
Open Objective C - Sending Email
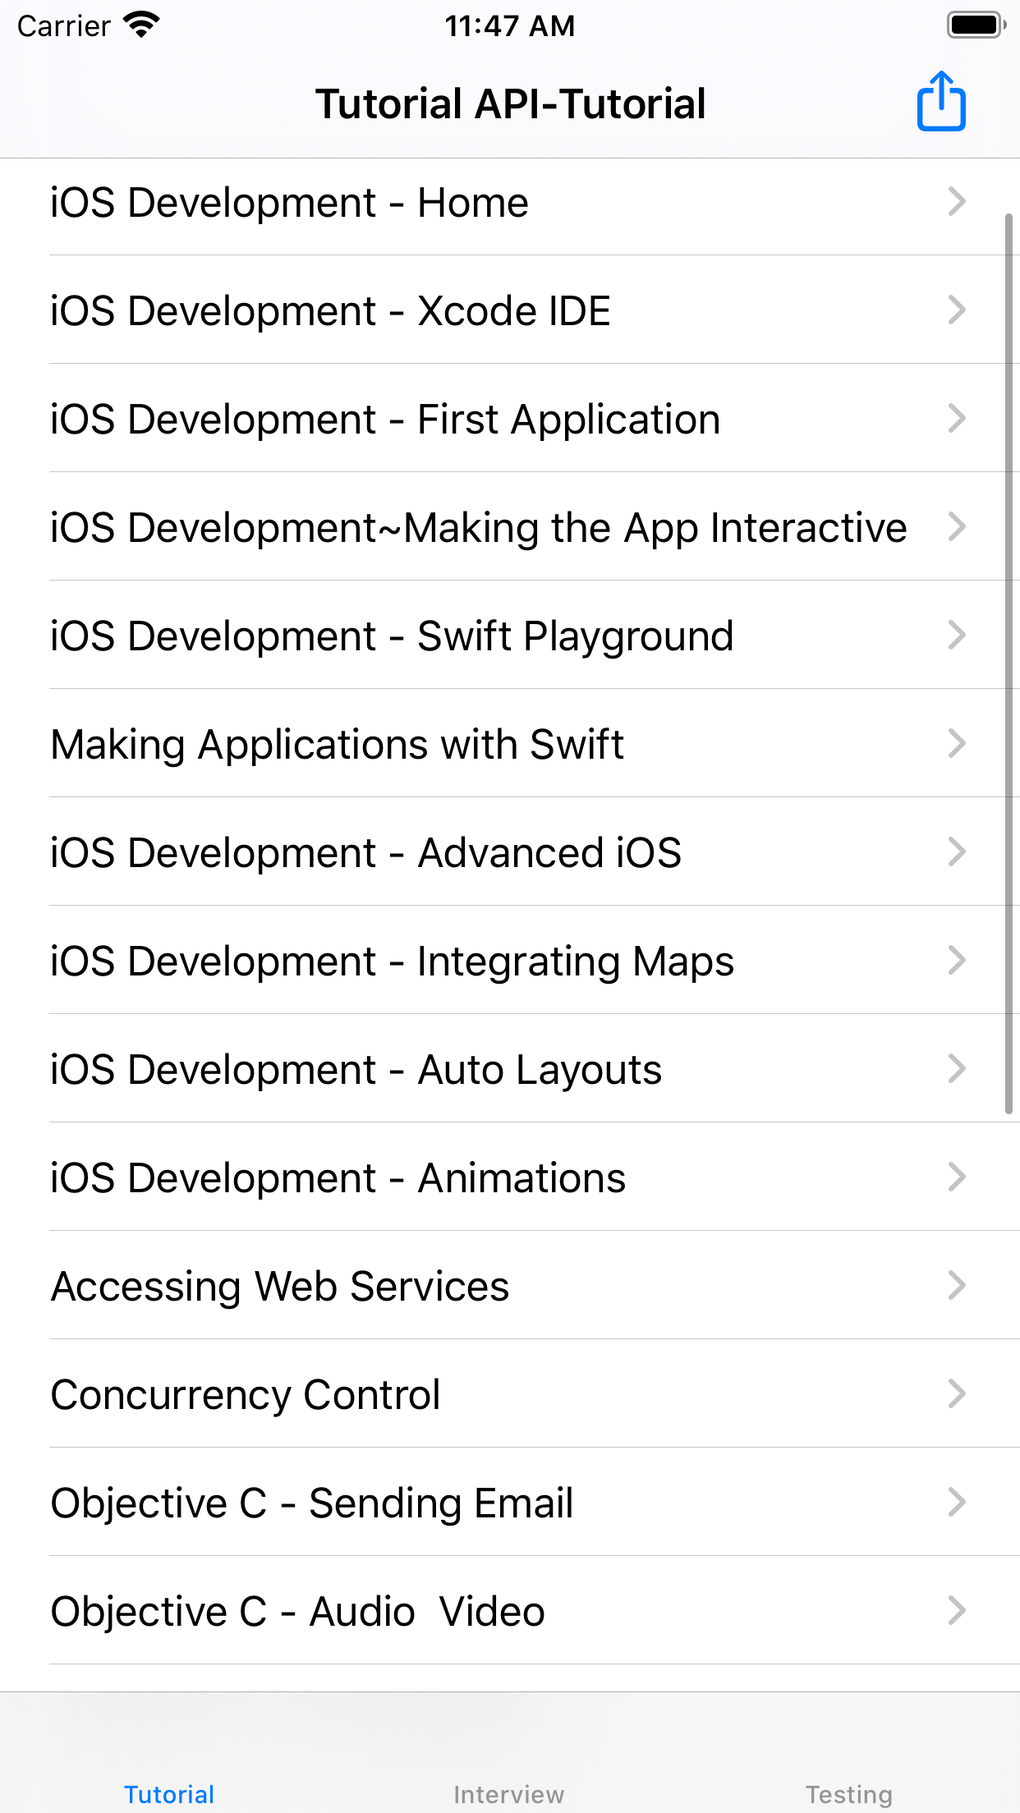pyautogui.click(x=312, y=1503)
